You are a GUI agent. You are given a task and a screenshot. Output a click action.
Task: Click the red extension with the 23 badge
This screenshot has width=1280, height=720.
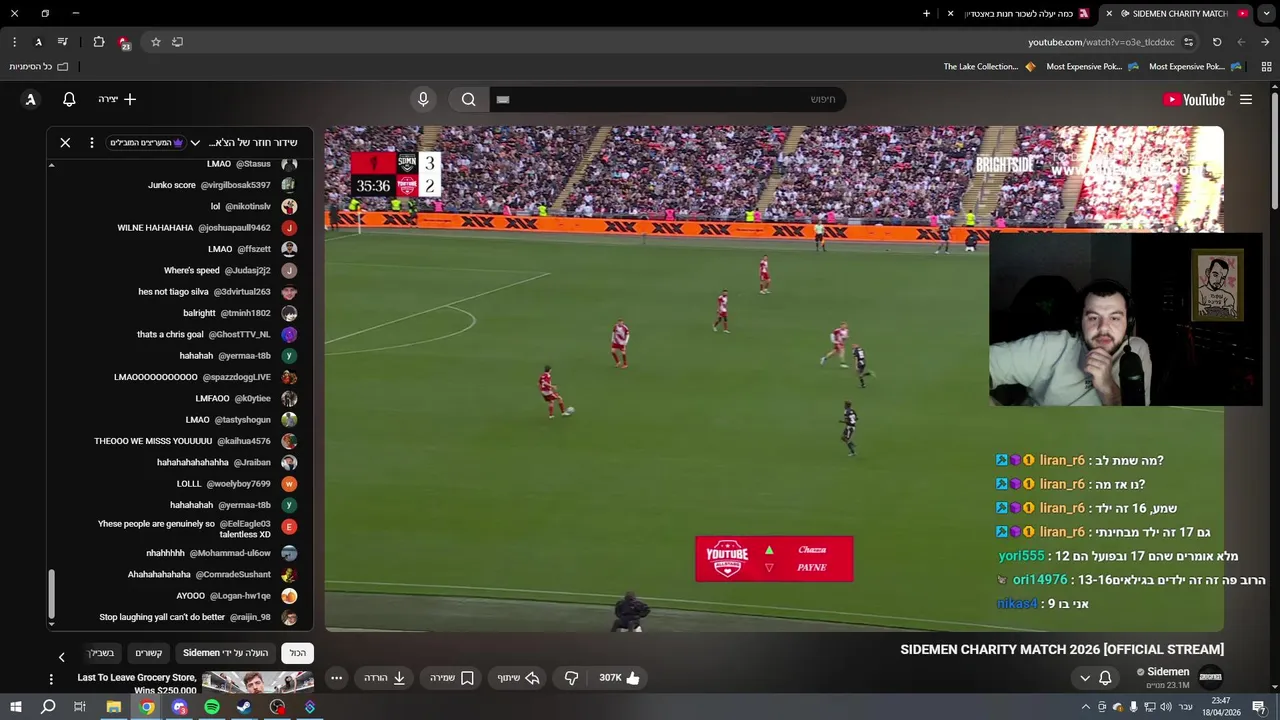coord(124,42)
